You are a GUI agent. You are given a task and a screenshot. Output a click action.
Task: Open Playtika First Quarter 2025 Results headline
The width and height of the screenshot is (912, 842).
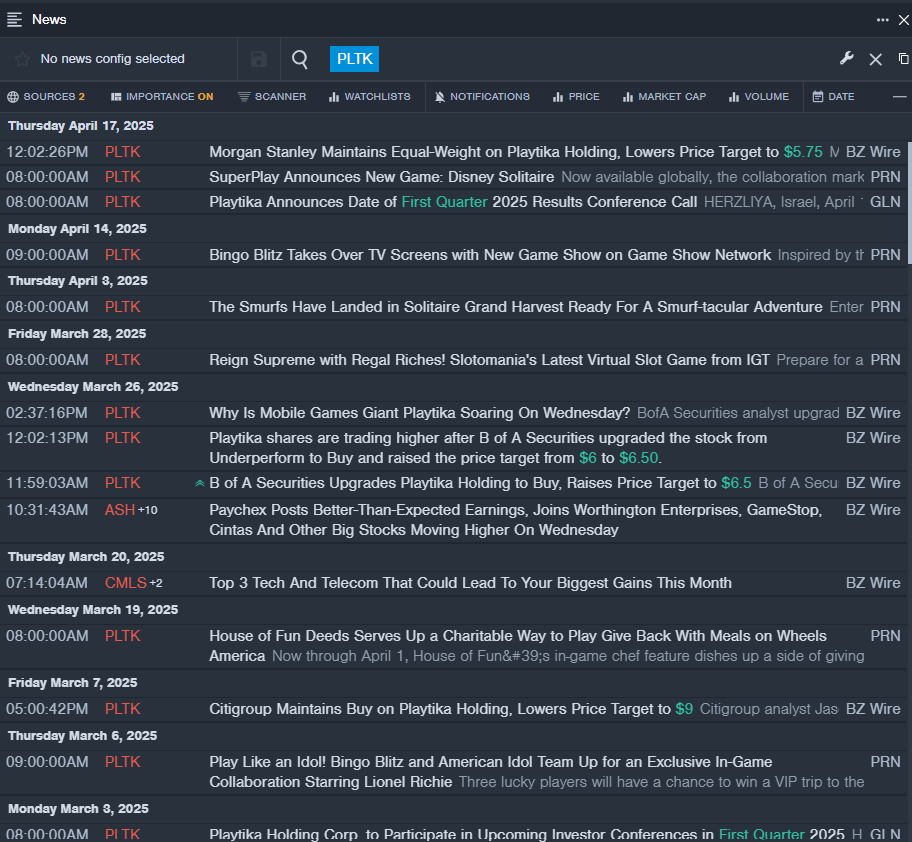pyautogui.click(x=453, y=202)
